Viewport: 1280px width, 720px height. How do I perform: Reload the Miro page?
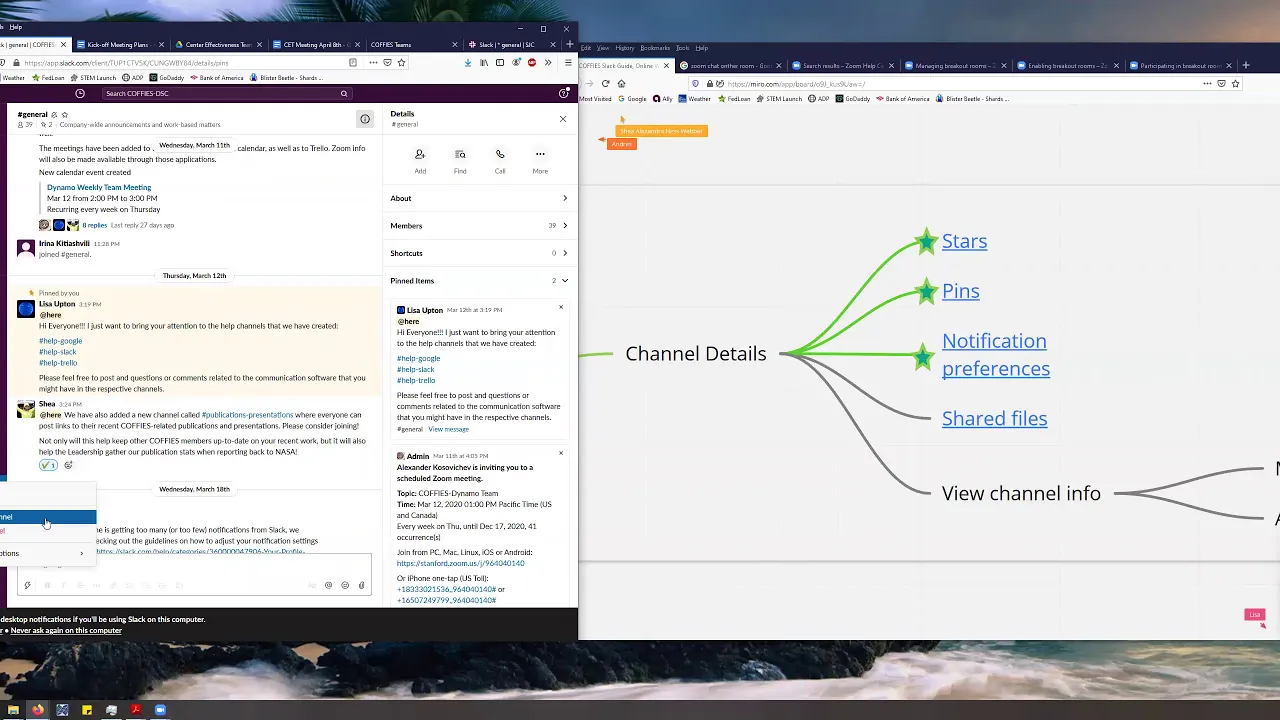605,84
